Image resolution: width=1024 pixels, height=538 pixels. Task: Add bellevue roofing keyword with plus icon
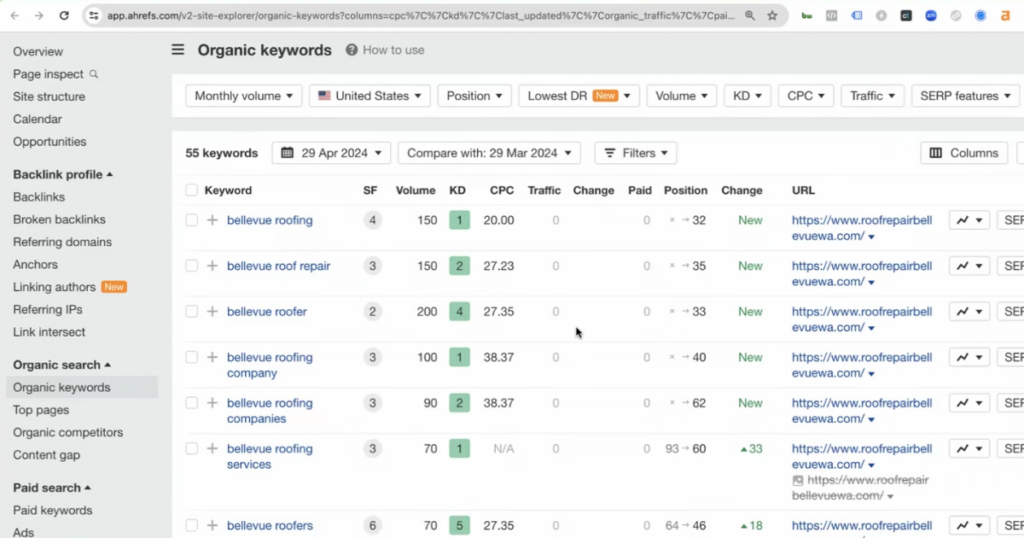pos(212,220)
